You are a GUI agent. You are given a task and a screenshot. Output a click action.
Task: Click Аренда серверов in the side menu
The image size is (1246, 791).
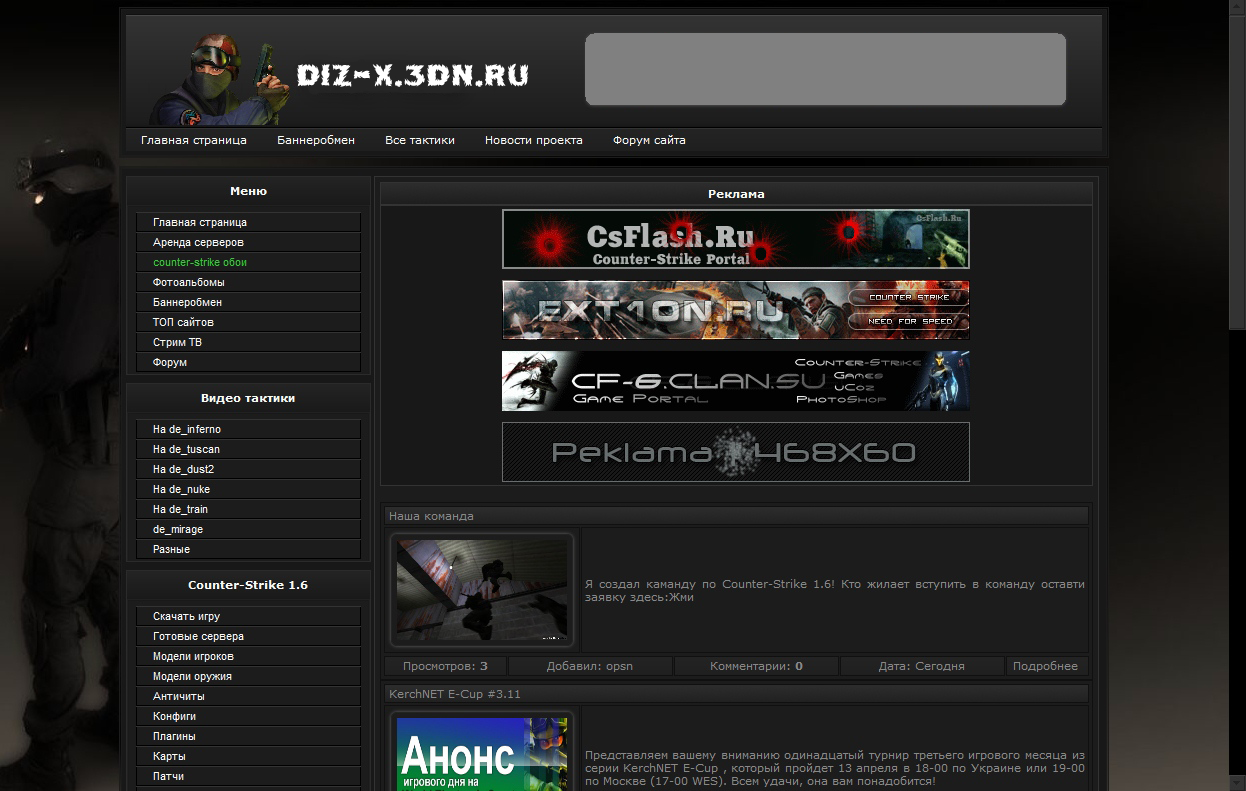pos(198,242)
